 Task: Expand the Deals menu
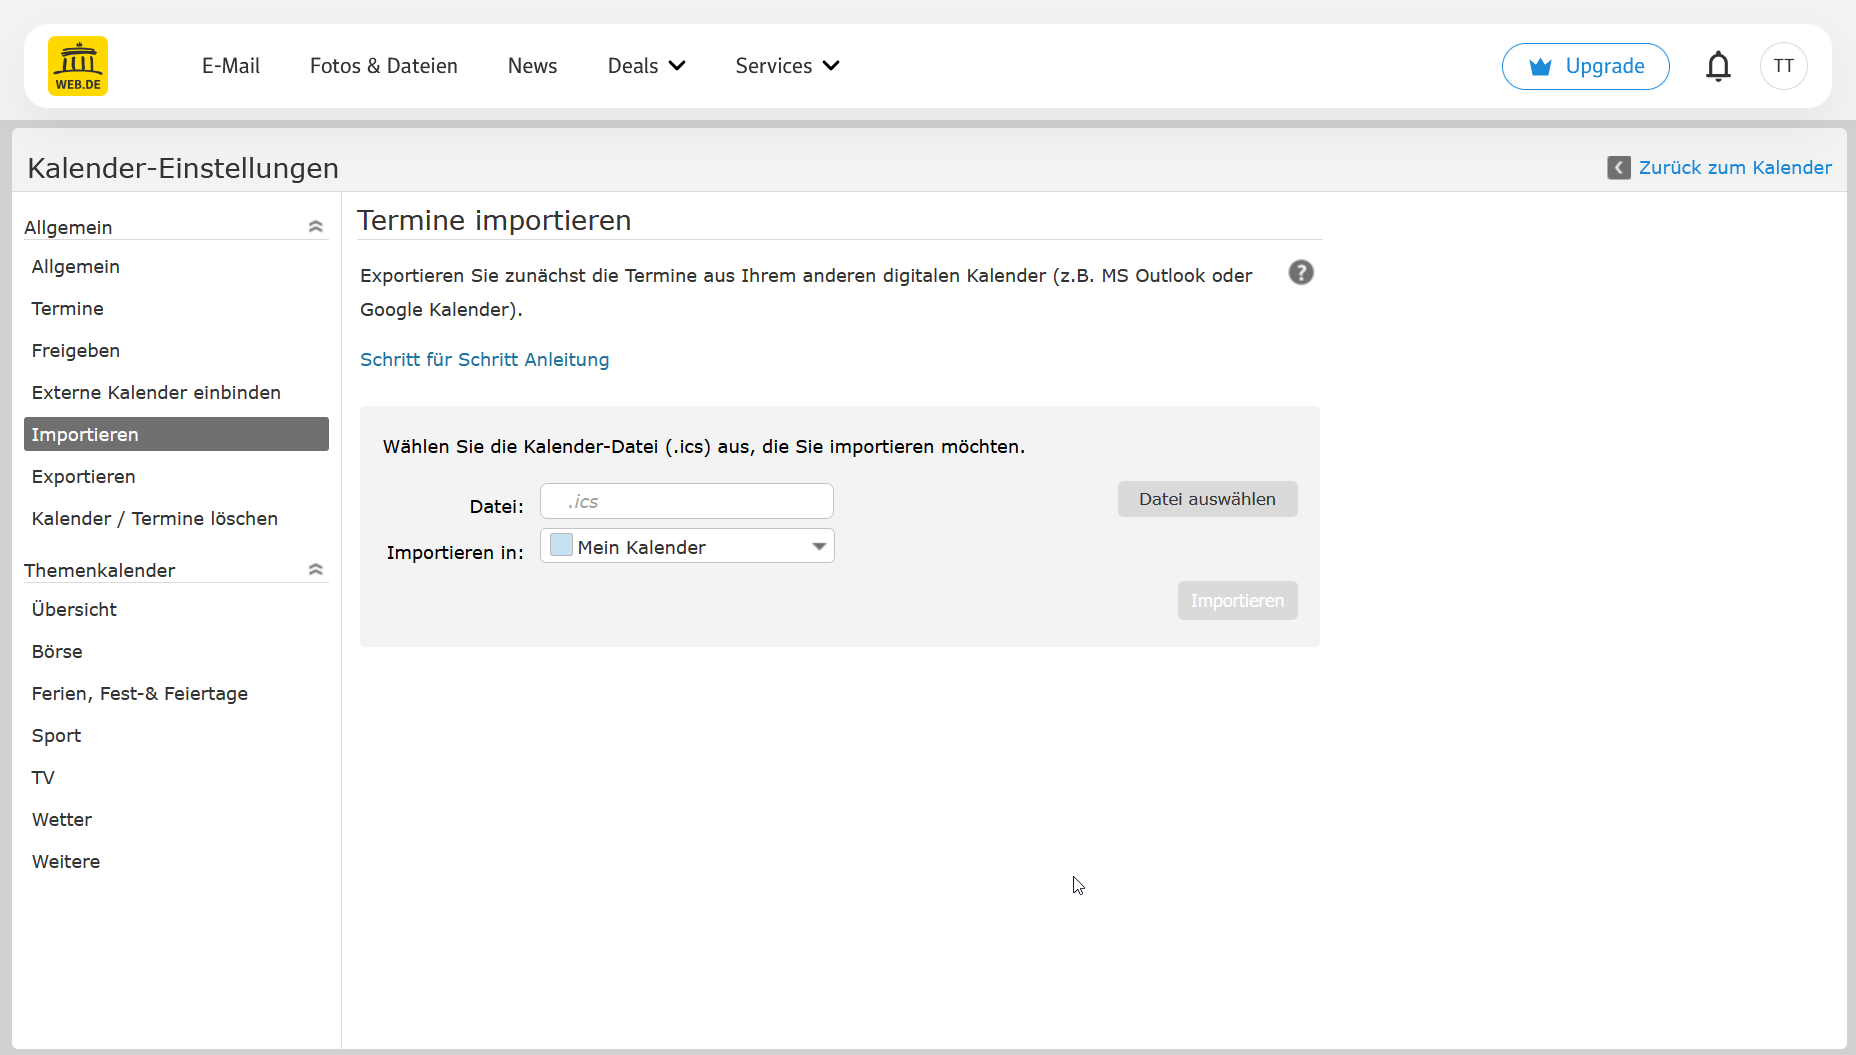tap(646, 66)
